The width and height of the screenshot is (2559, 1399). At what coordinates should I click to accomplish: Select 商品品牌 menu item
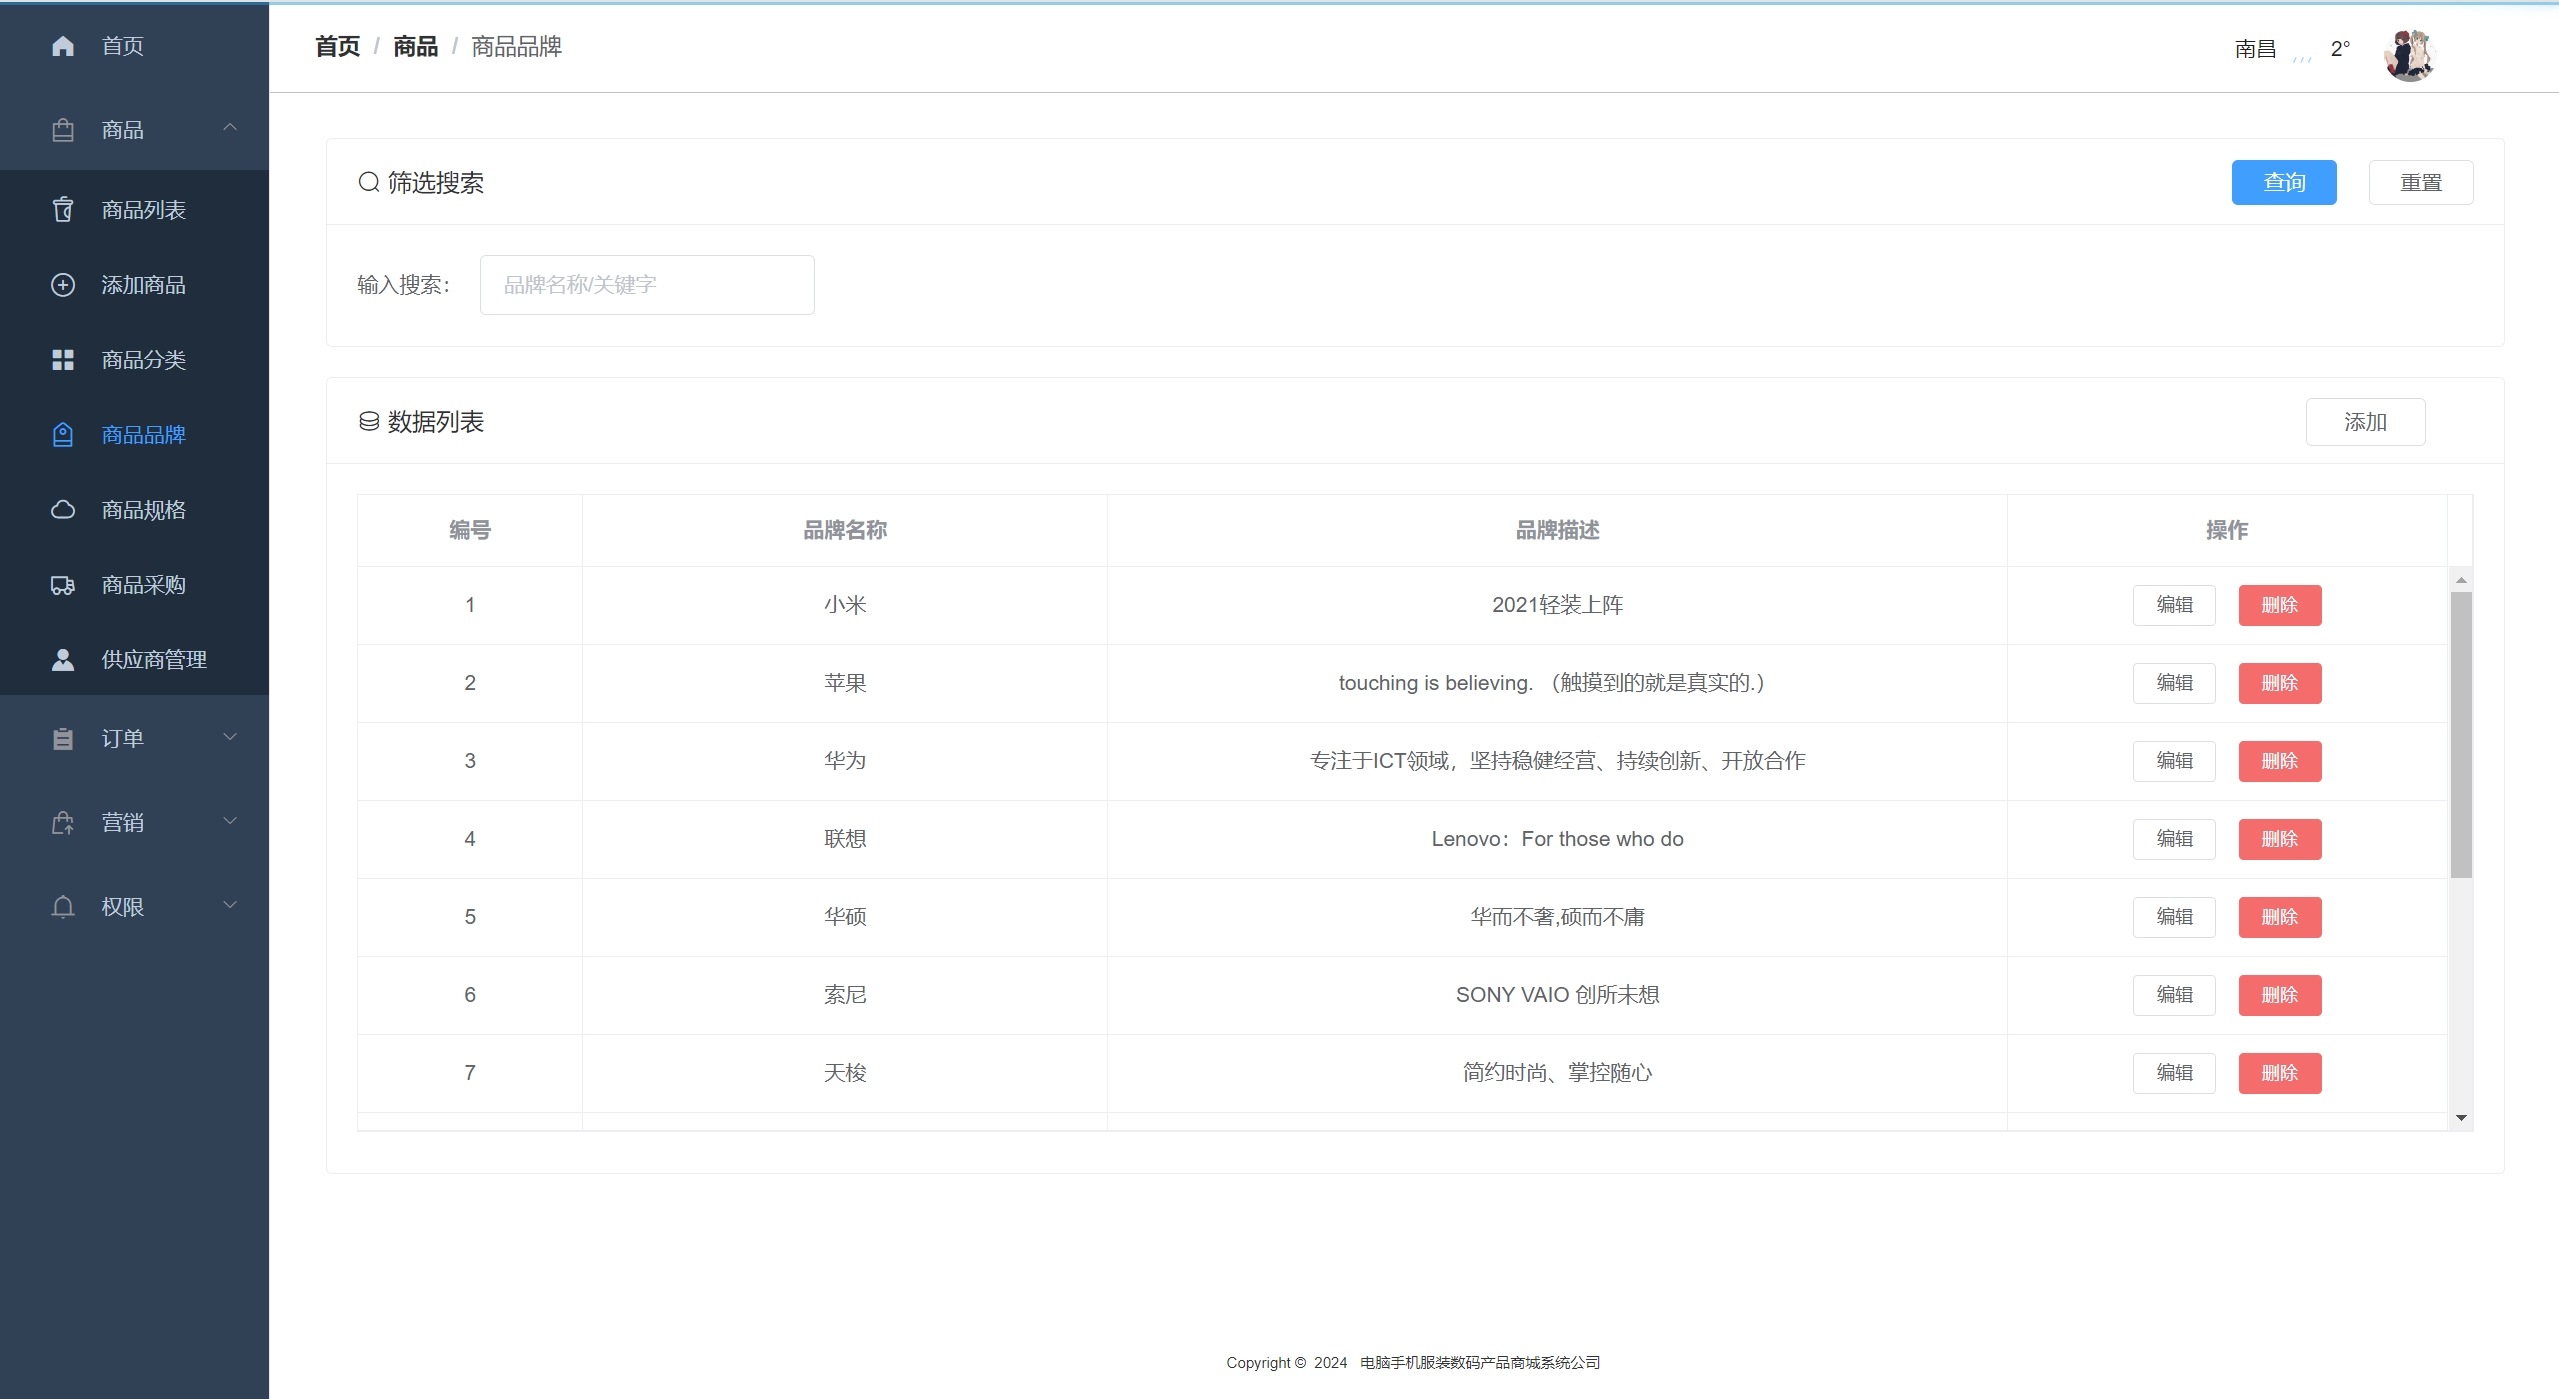click(143, 435)
